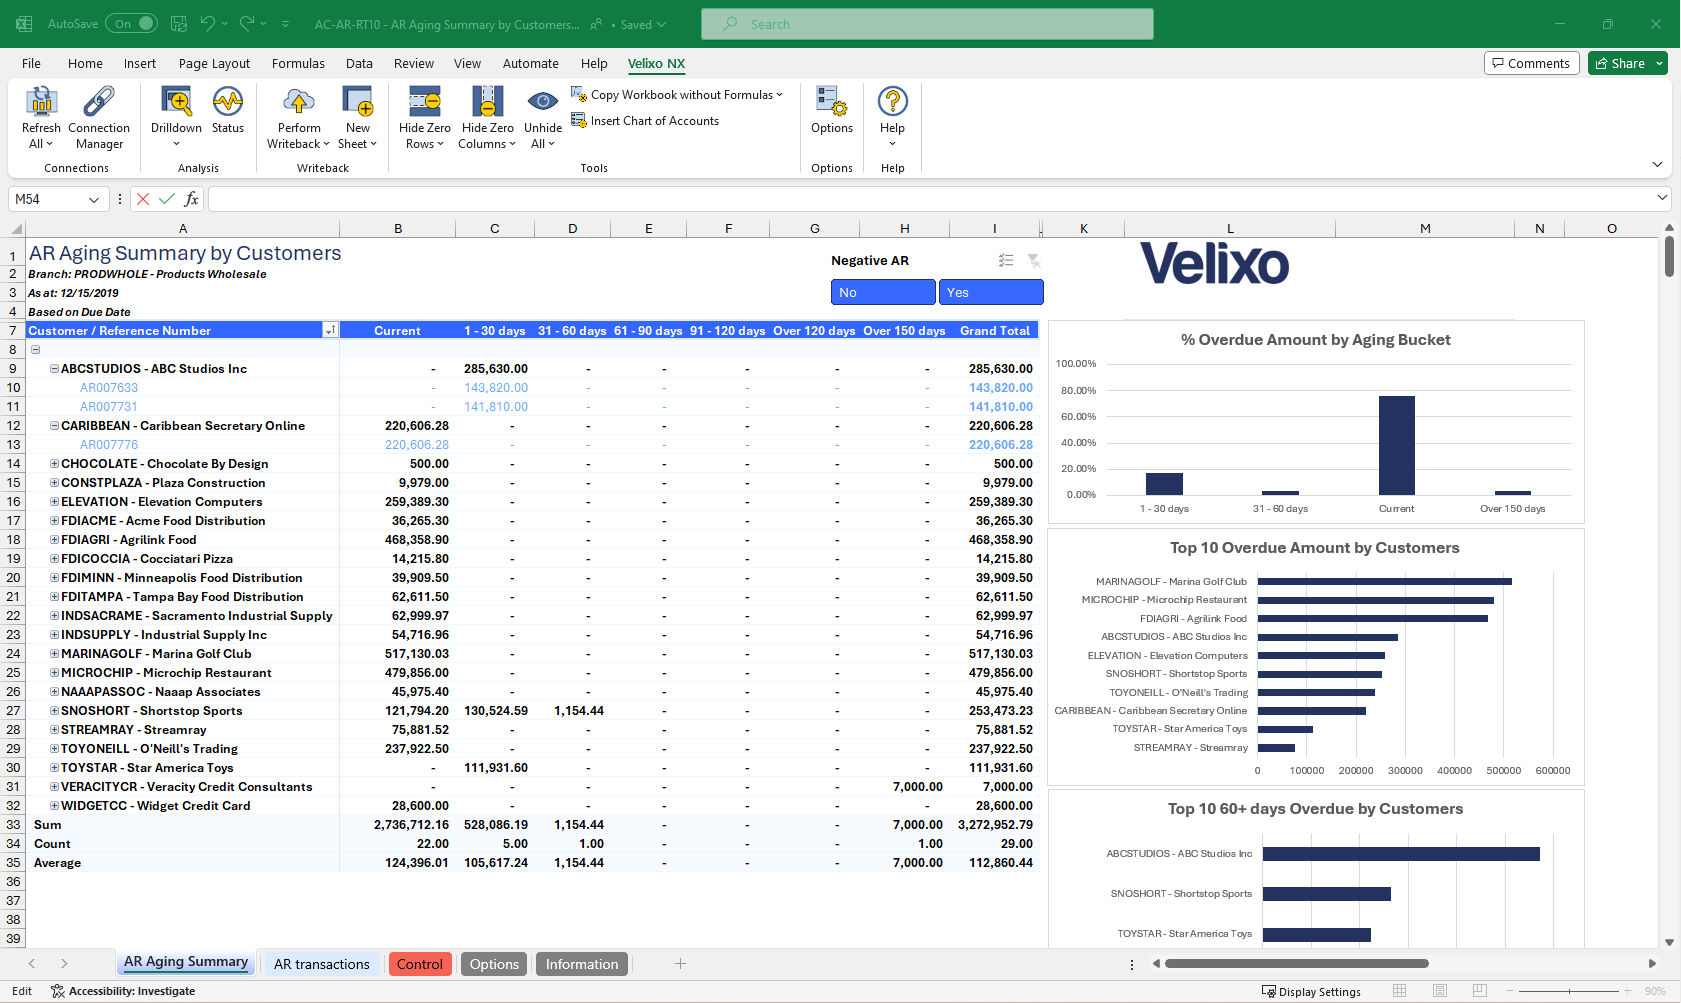
Task: Open the File menu
Action: click(x=32, y=63)
